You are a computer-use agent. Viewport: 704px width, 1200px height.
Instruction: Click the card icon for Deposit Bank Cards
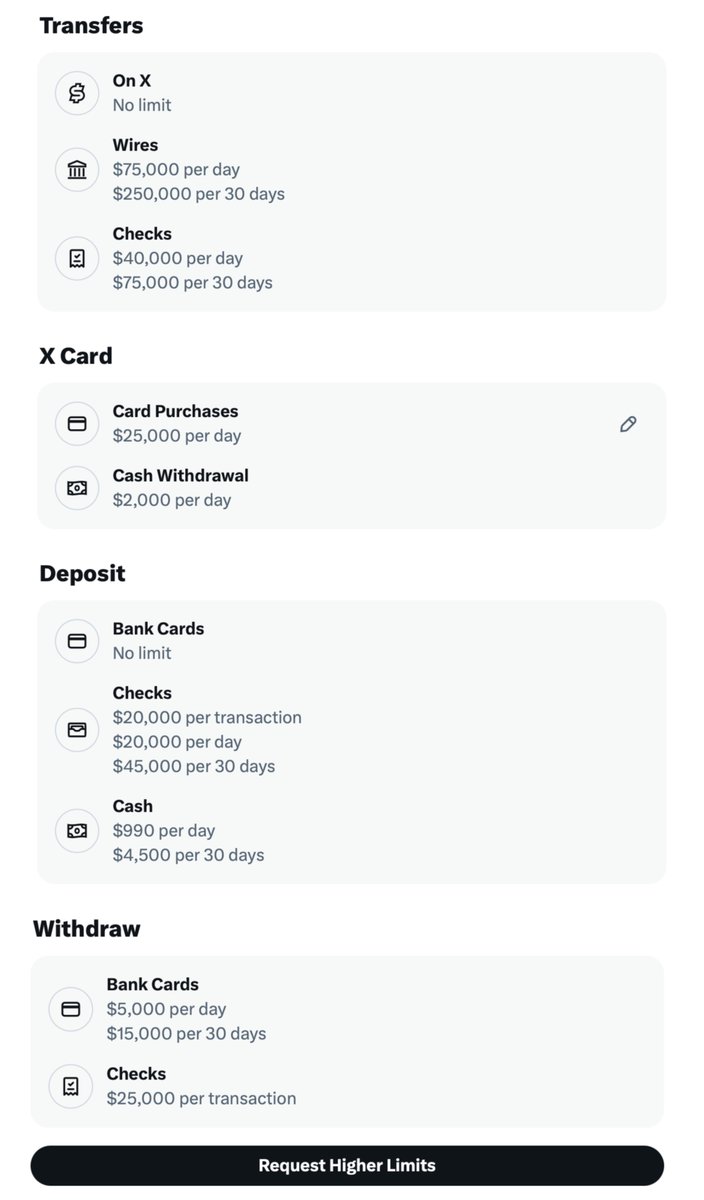click(77, 641)
